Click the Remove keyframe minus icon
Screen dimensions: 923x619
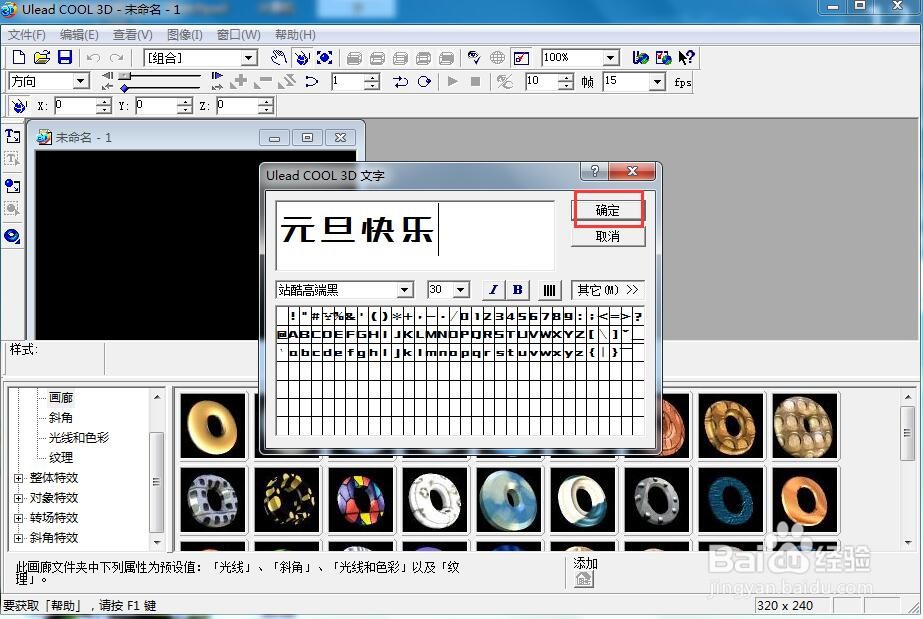[x=263, y=81]
